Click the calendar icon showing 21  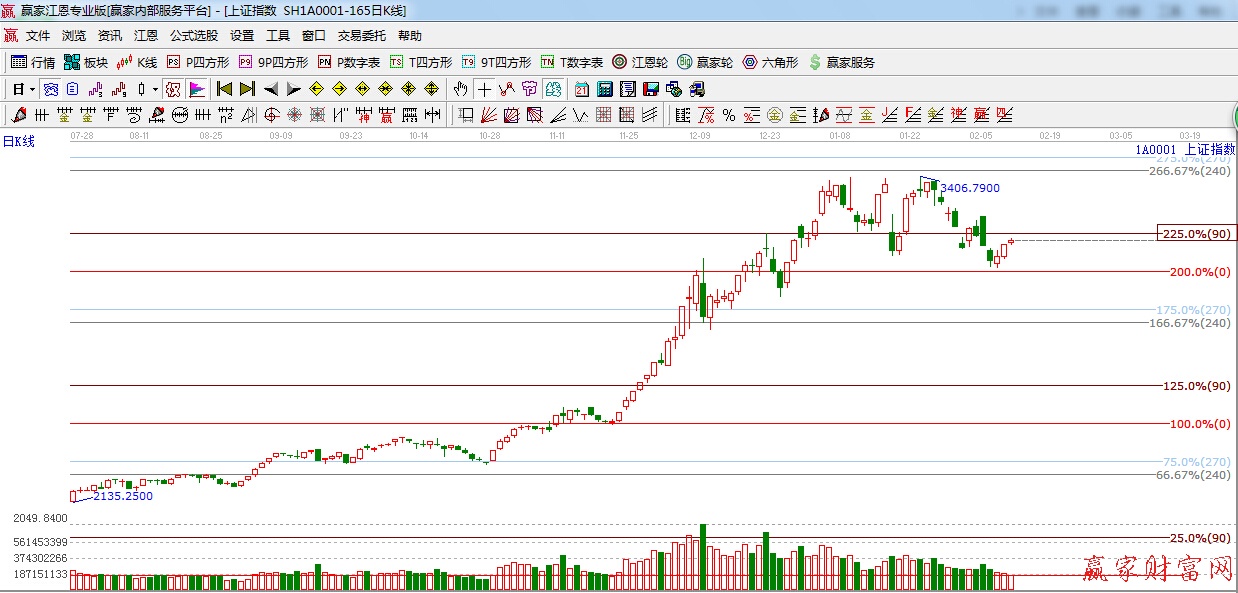pos(581,89)
